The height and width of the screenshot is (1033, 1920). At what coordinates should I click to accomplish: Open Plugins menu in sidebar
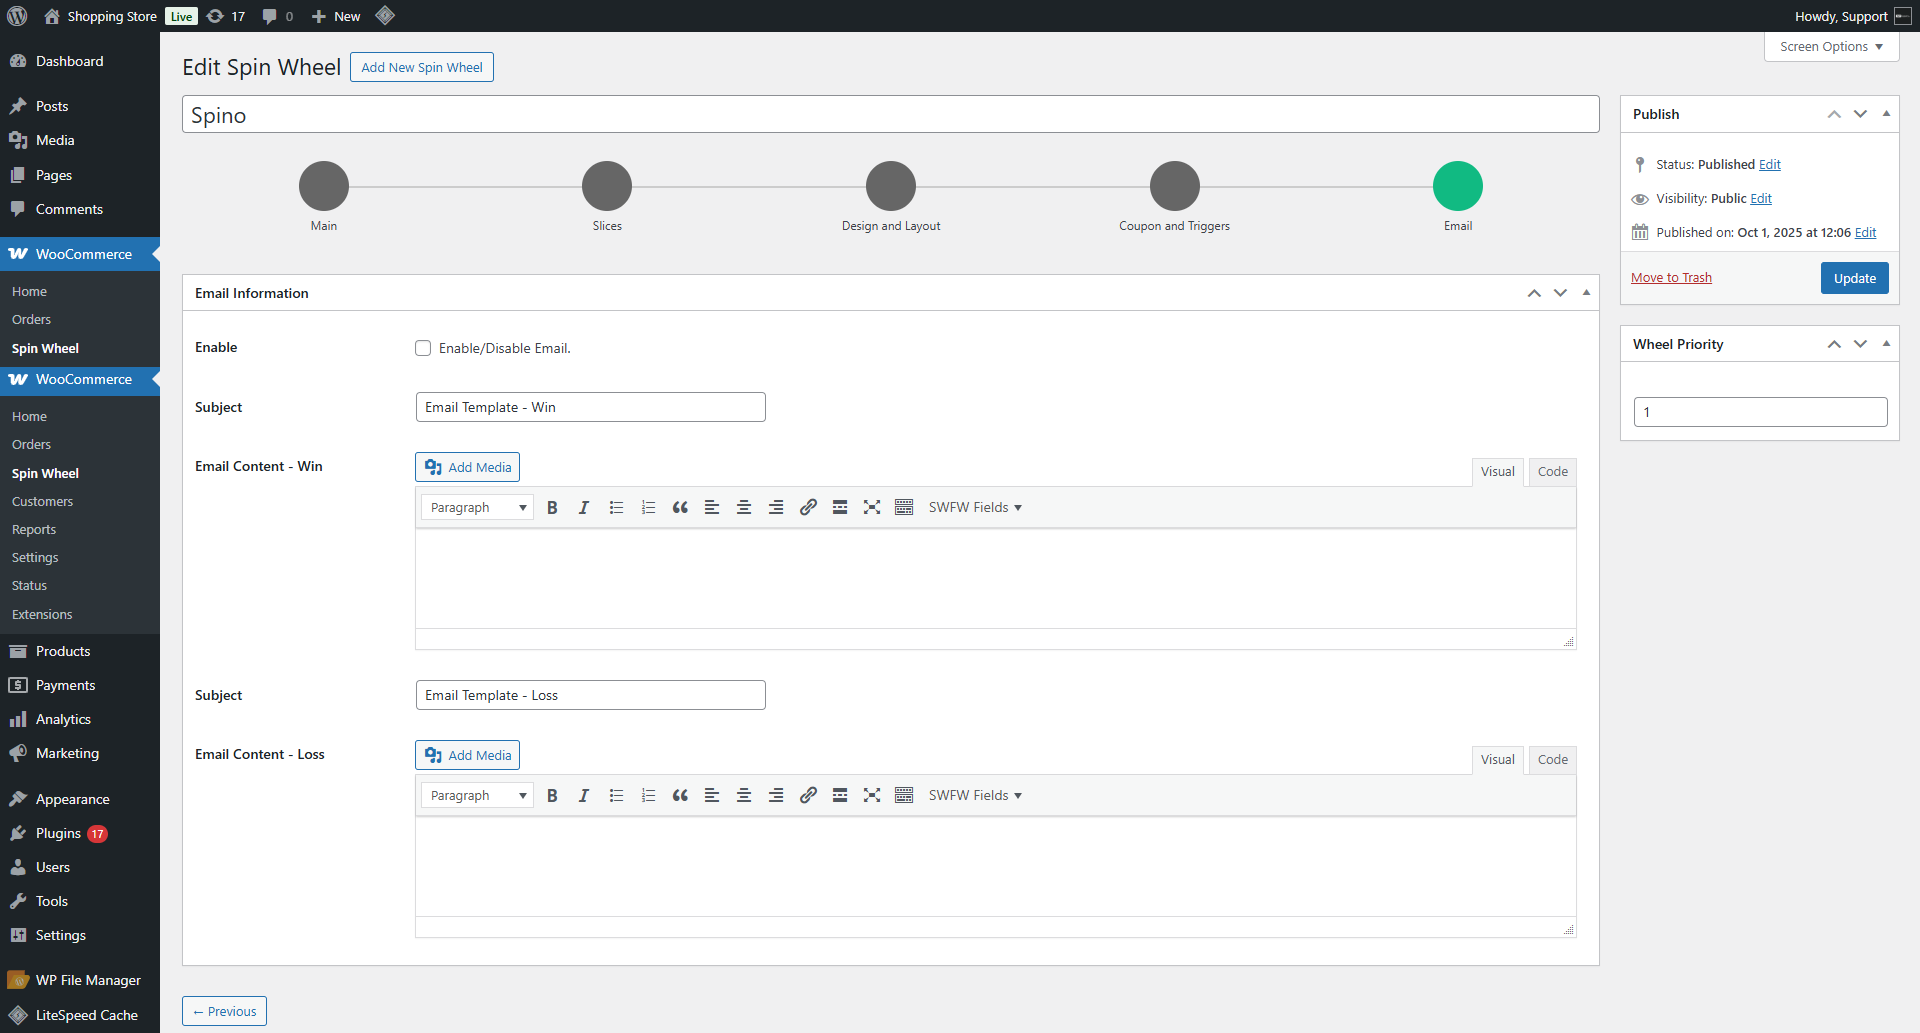point(58,833)
